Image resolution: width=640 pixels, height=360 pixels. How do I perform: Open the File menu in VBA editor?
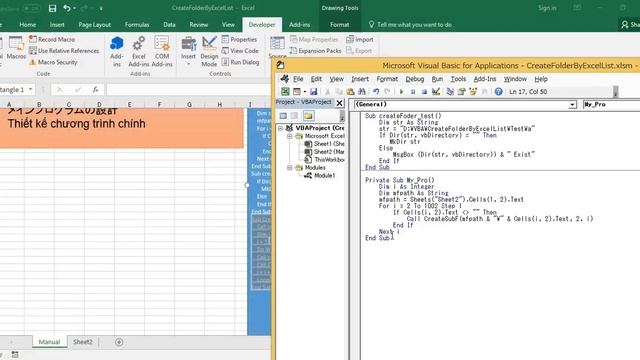click(298, 79)
